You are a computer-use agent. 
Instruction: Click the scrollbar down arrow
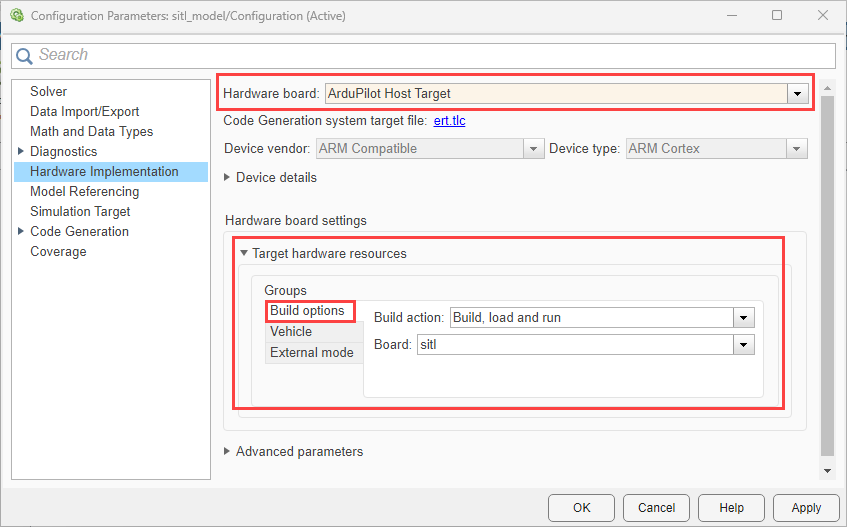tap(827, 471)
